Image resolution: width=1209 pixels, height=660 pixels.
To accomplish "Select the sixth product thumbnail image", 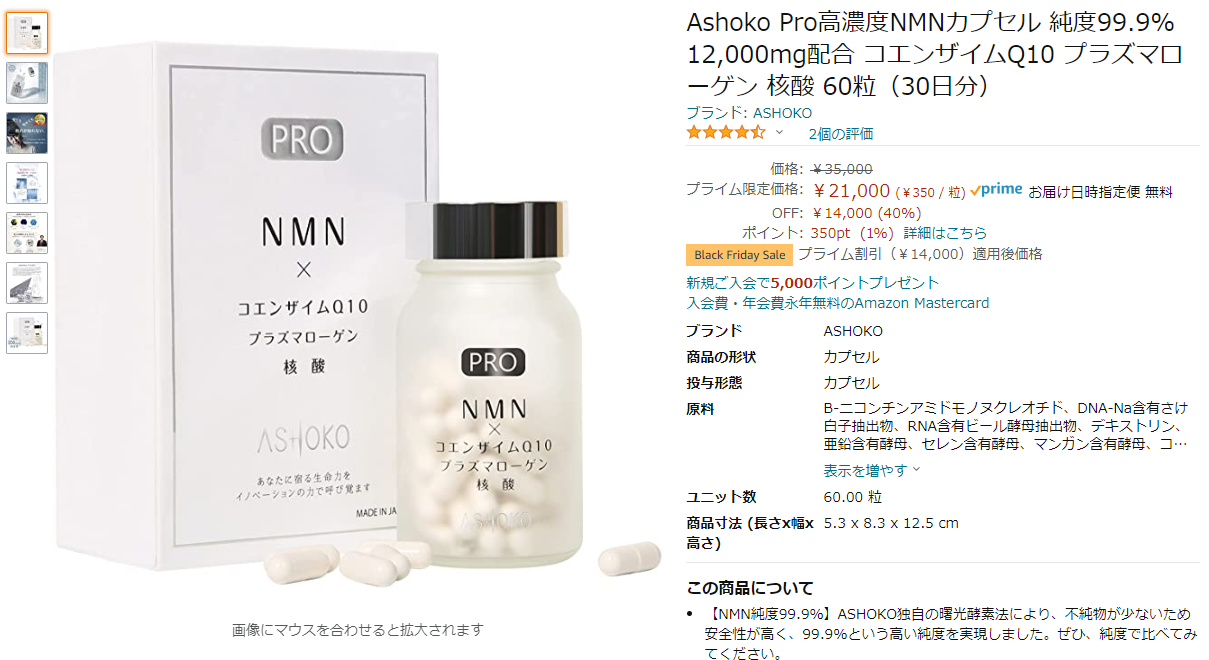I will pos(27,283).
